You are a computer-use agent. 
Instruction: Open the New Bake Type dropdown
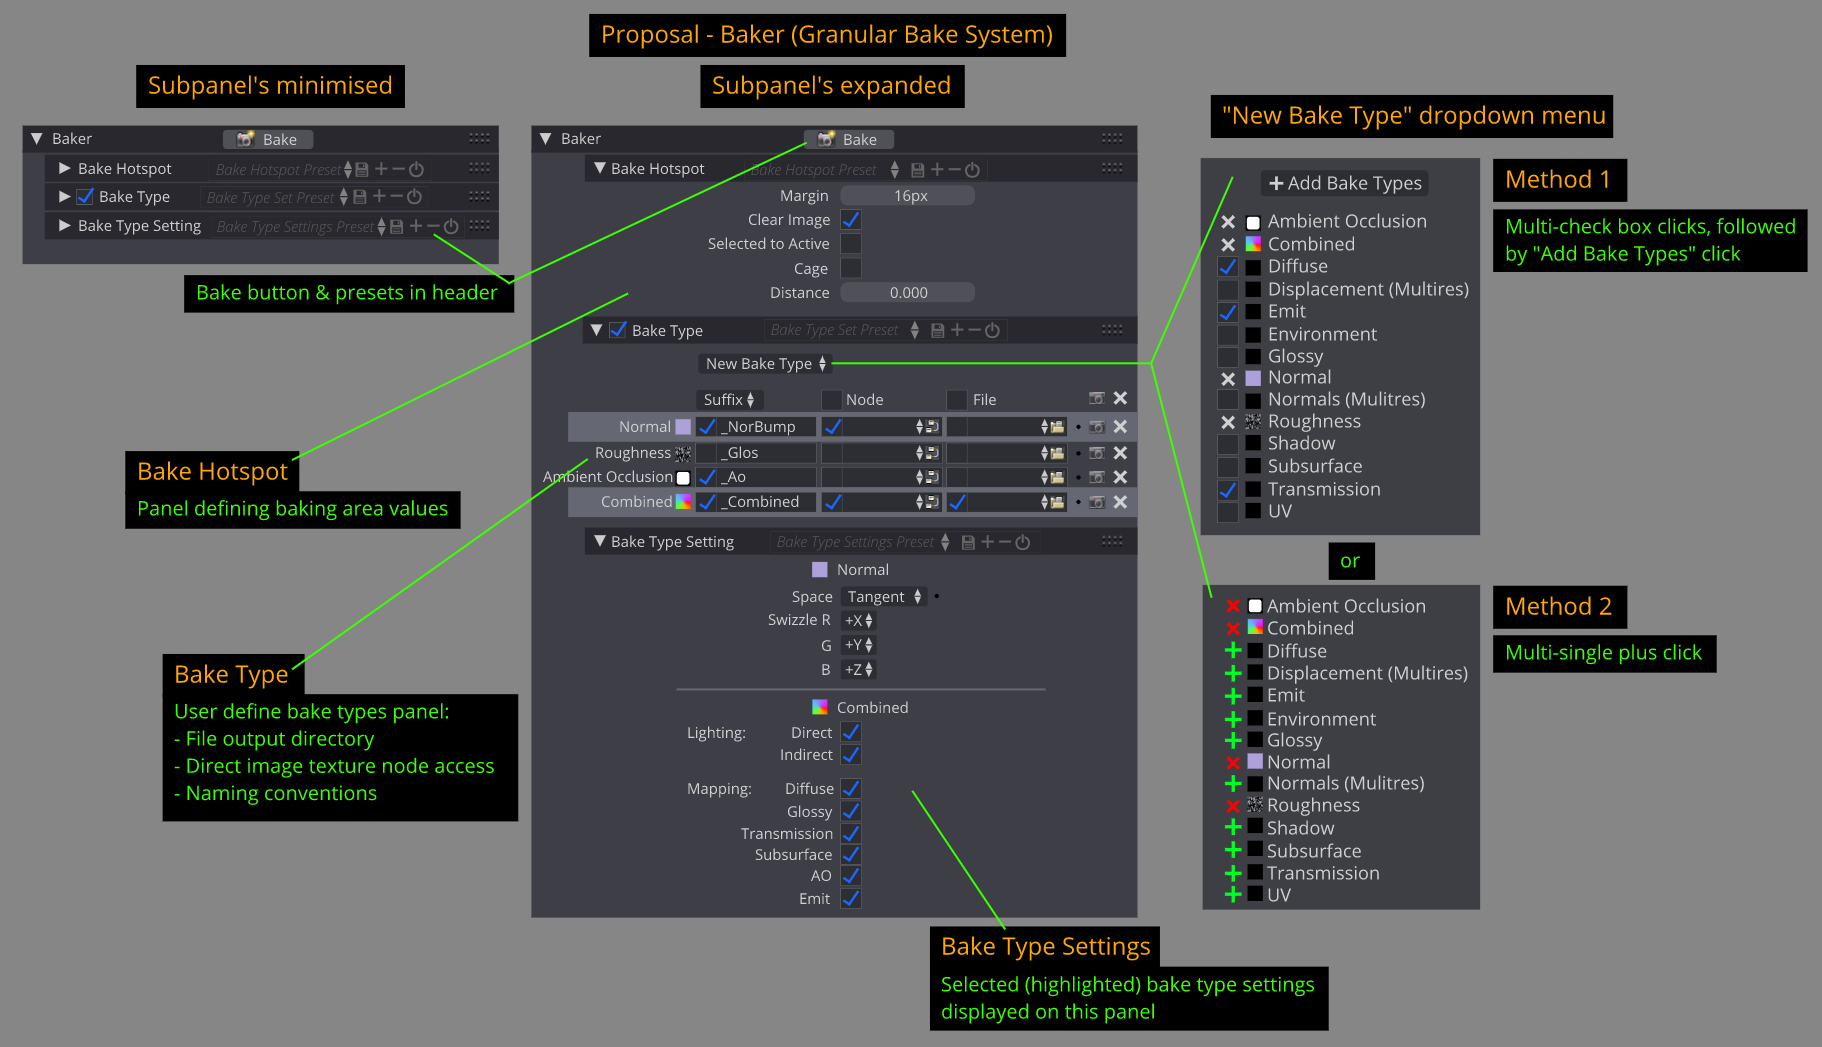coord(765,364)
